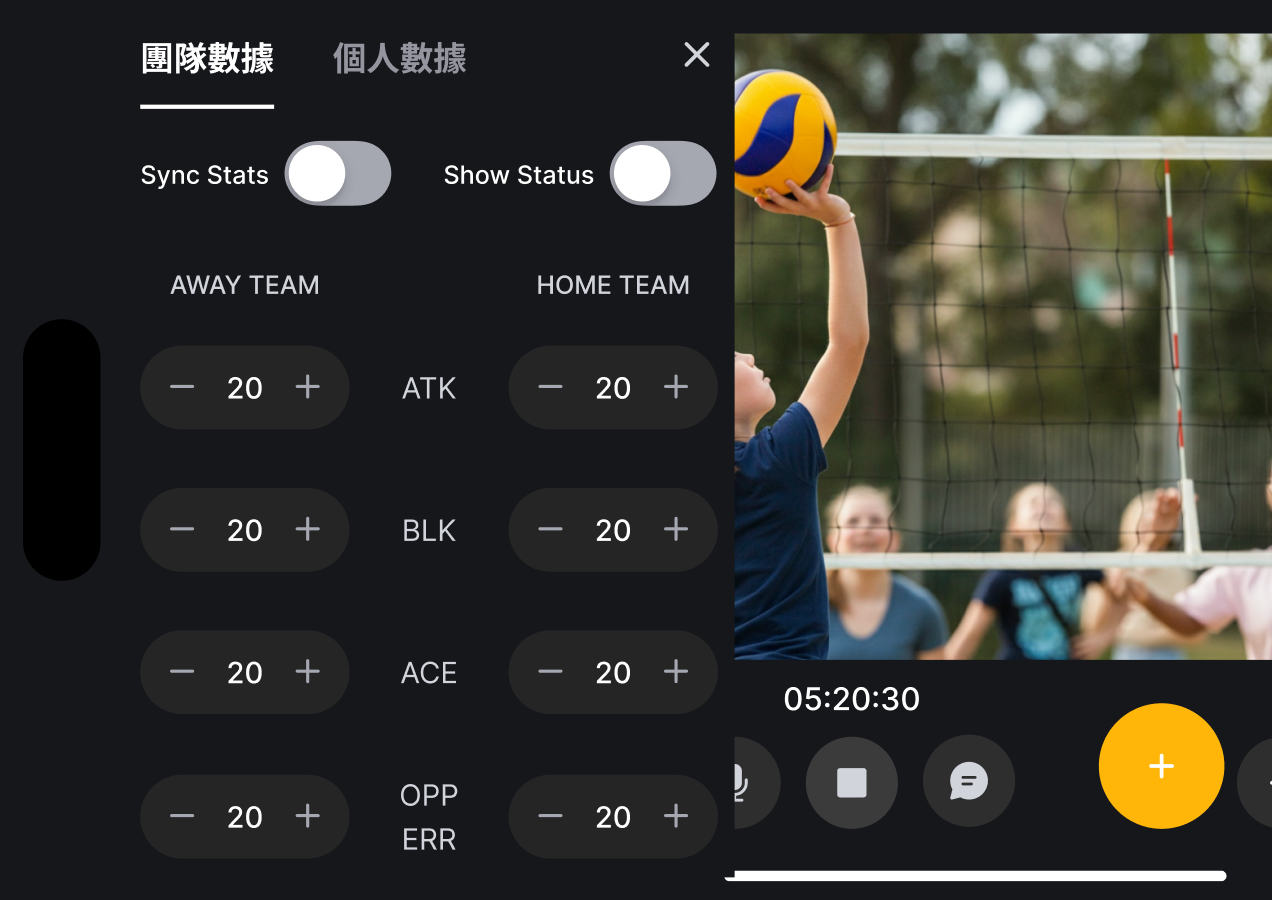Decrease Away Team ATK count
The image size is (1272, 900).
(x=182, y=387)
